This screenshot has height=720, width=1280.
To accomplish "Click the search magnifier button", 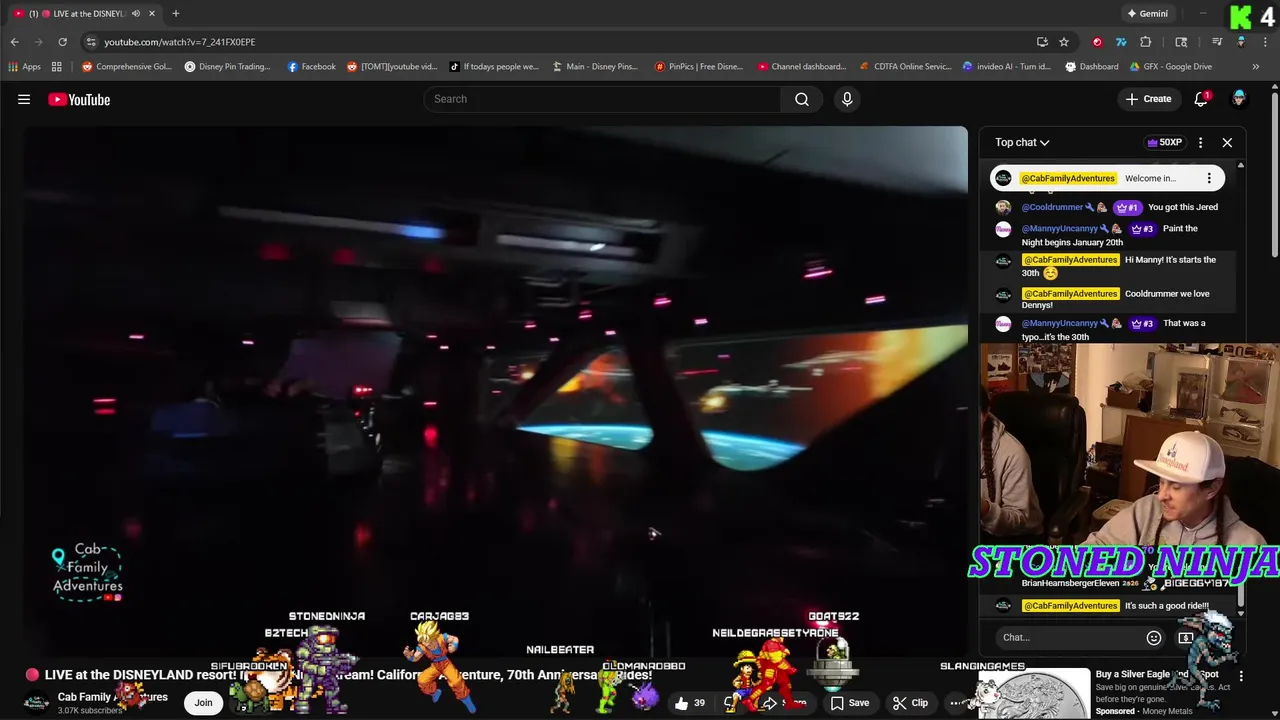I will [x=802, y=99].
